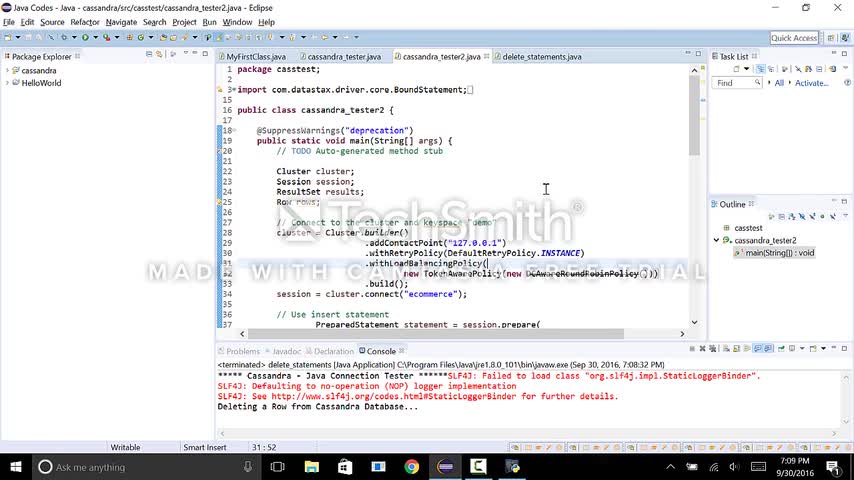
Task: Open Windows Store from taskbar
Action: pyautogui.click(x=345, y=467)
